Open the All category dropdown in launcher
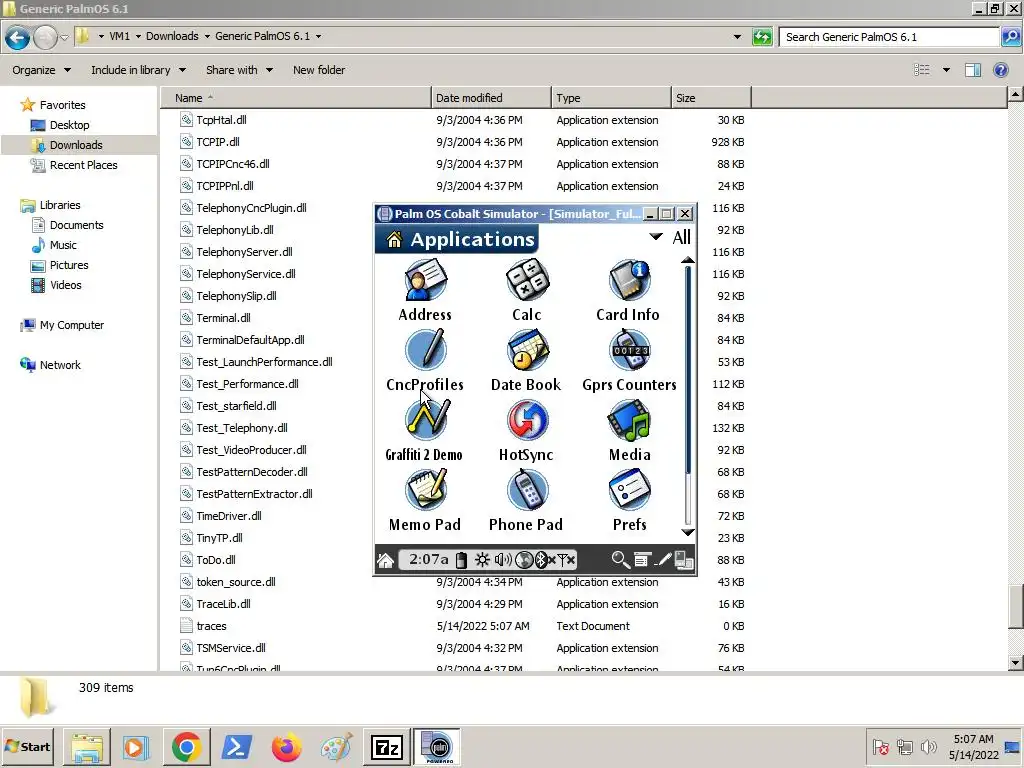 click(671, 237)
